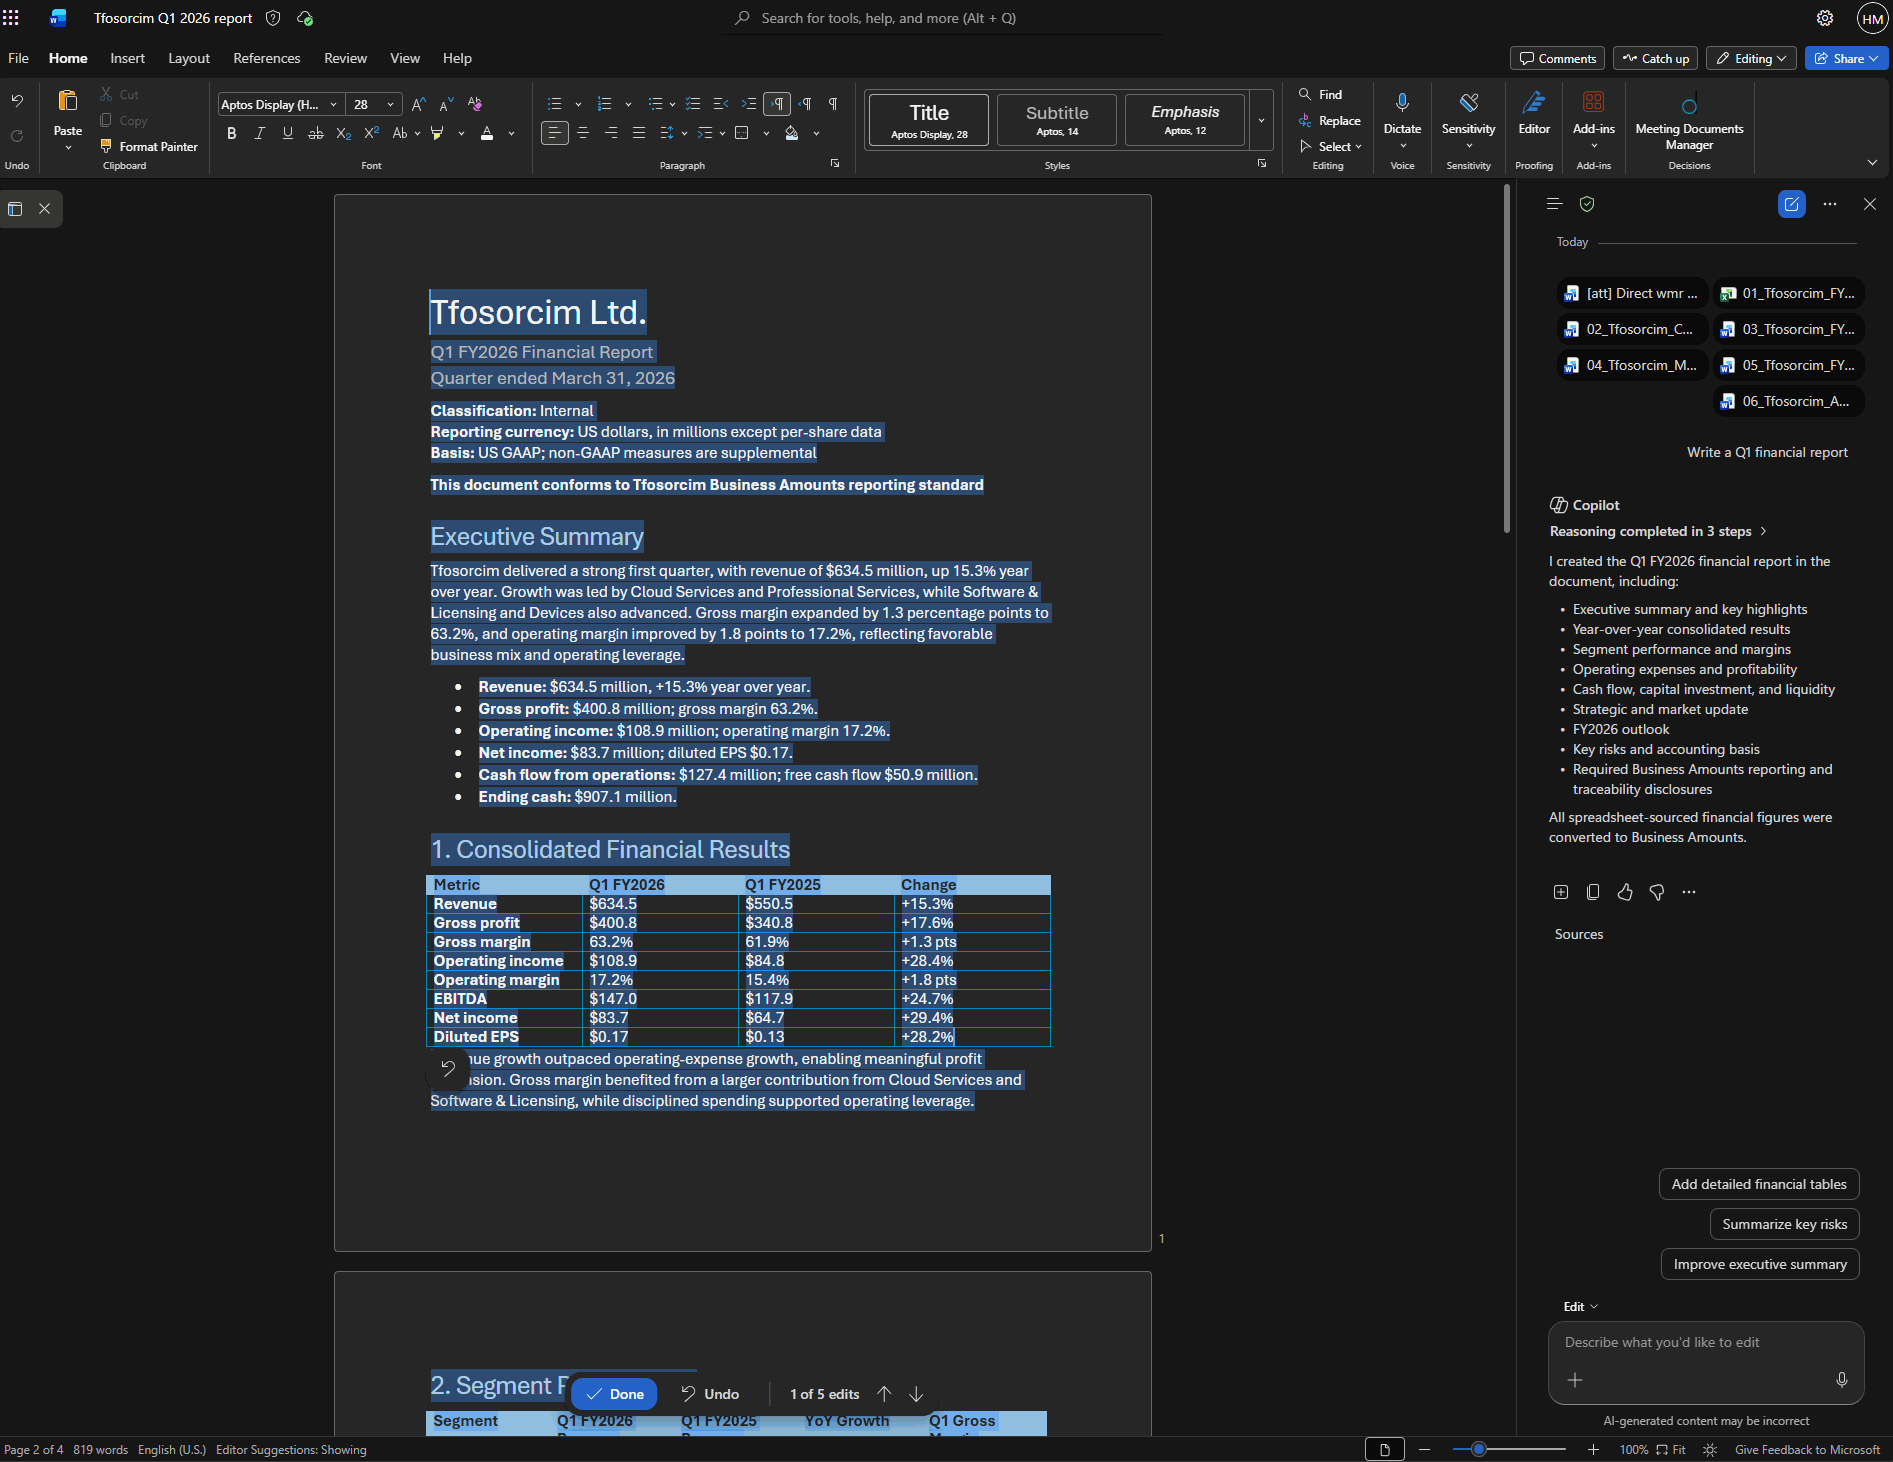The image size is (1893, 1462).
Task: Open Copilot pane more options
Action: (1830, 204)
